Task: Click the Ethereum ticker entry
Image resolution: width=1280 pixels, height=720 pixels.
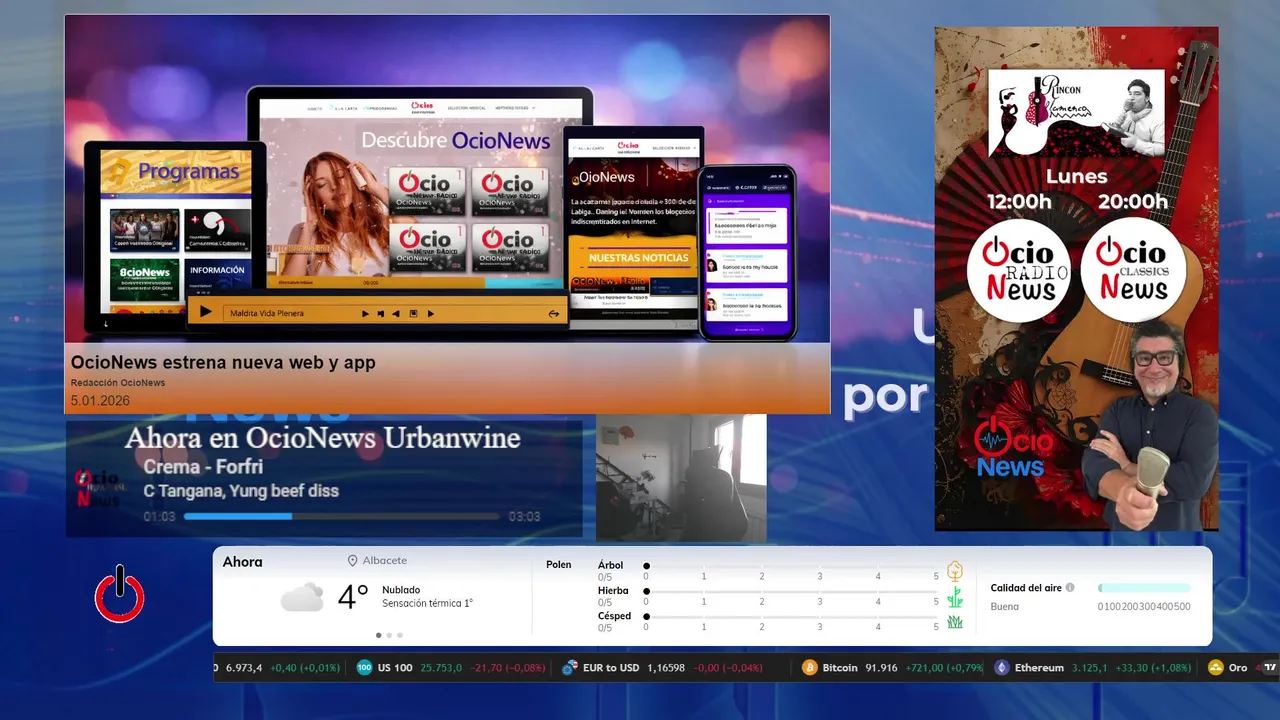Action: point(1093,668)
